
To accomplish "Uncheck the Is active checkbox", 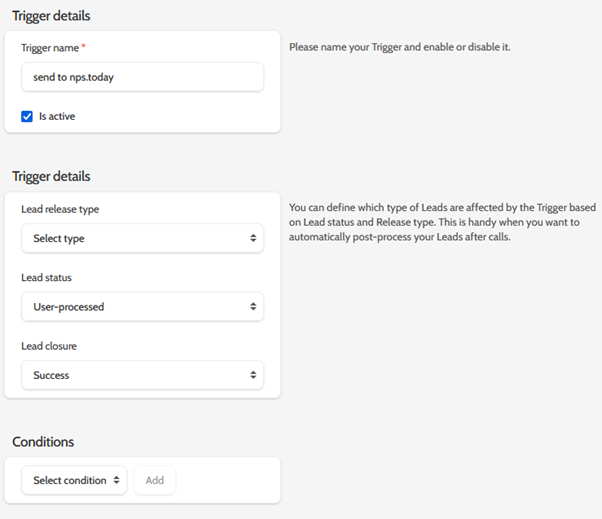I will [27, 116].
